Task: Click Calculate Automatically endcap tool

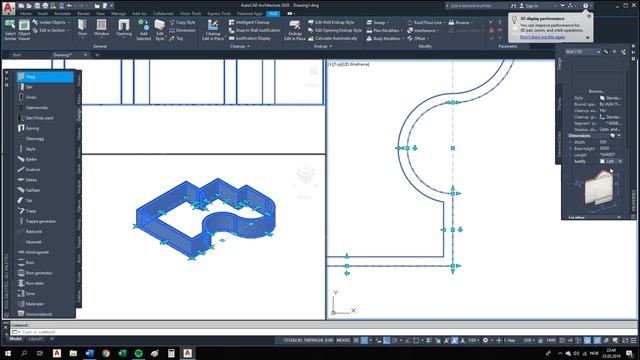Action: pos(333,38)
